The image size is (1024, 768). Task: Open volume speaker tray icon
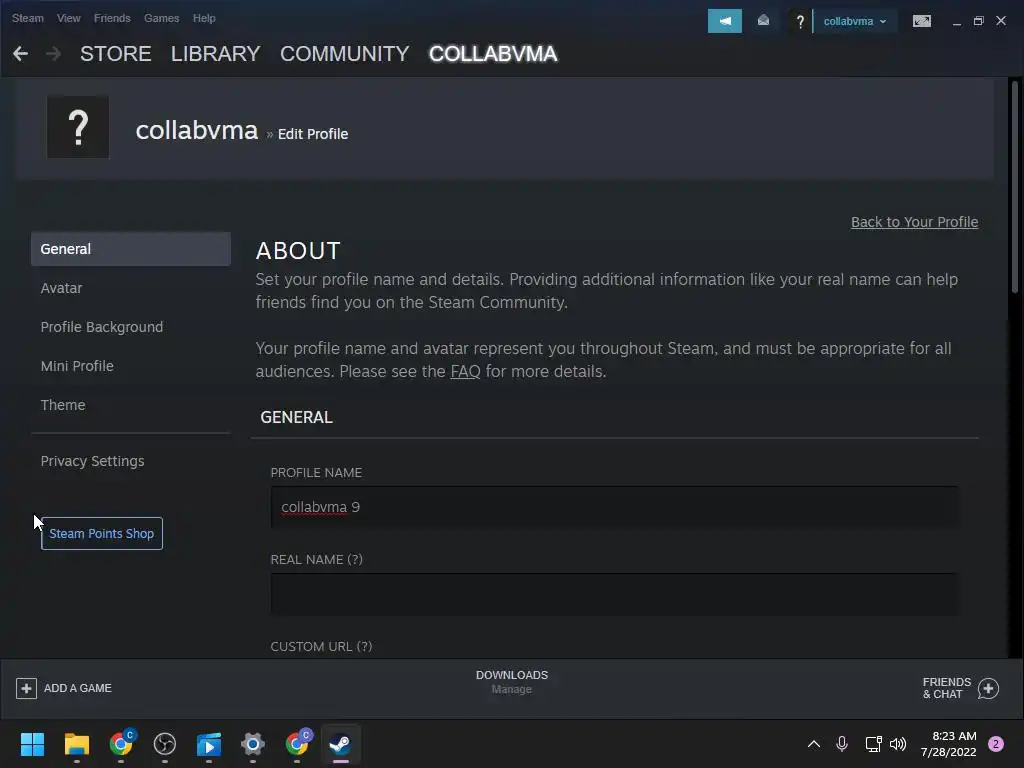[898, 744]
